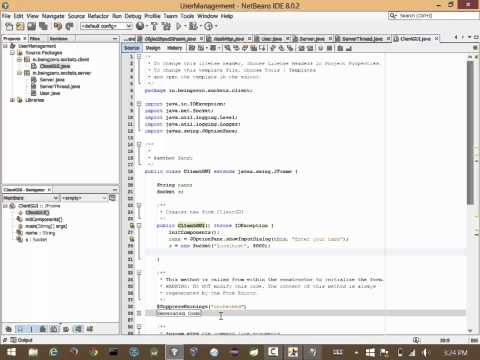Open the Windows Start button
The image size is (480, 360).
point(12,352)
